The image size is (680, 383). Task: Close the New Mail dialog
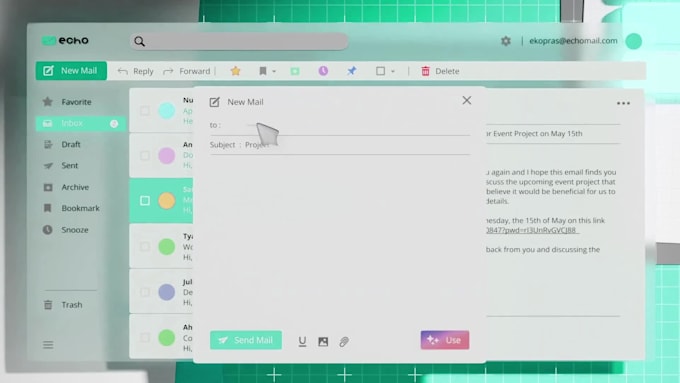coord(467,101)
